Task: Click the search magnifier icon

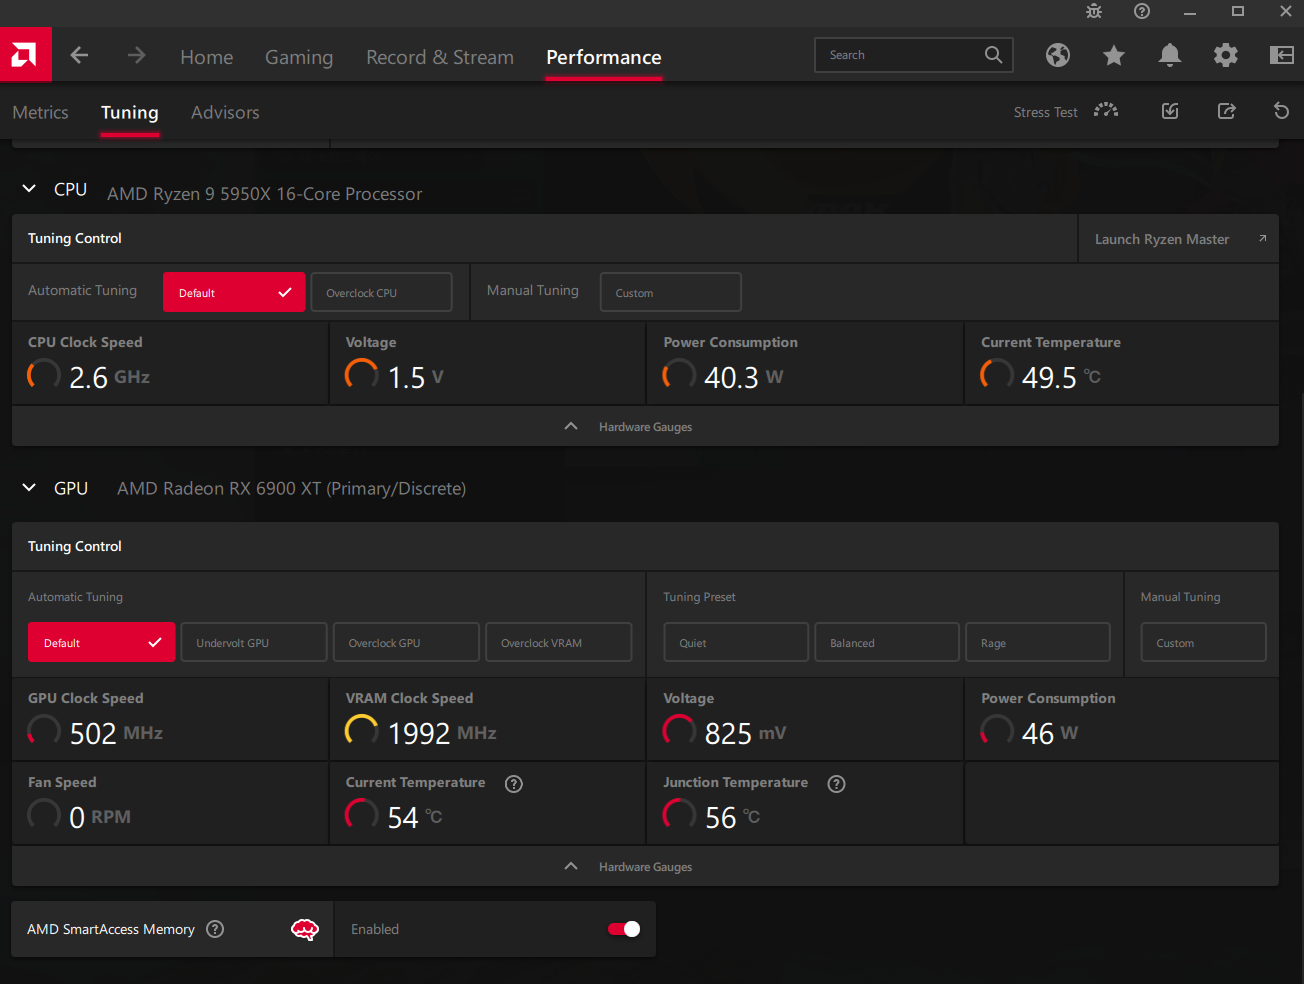Action: click(993, 55)
